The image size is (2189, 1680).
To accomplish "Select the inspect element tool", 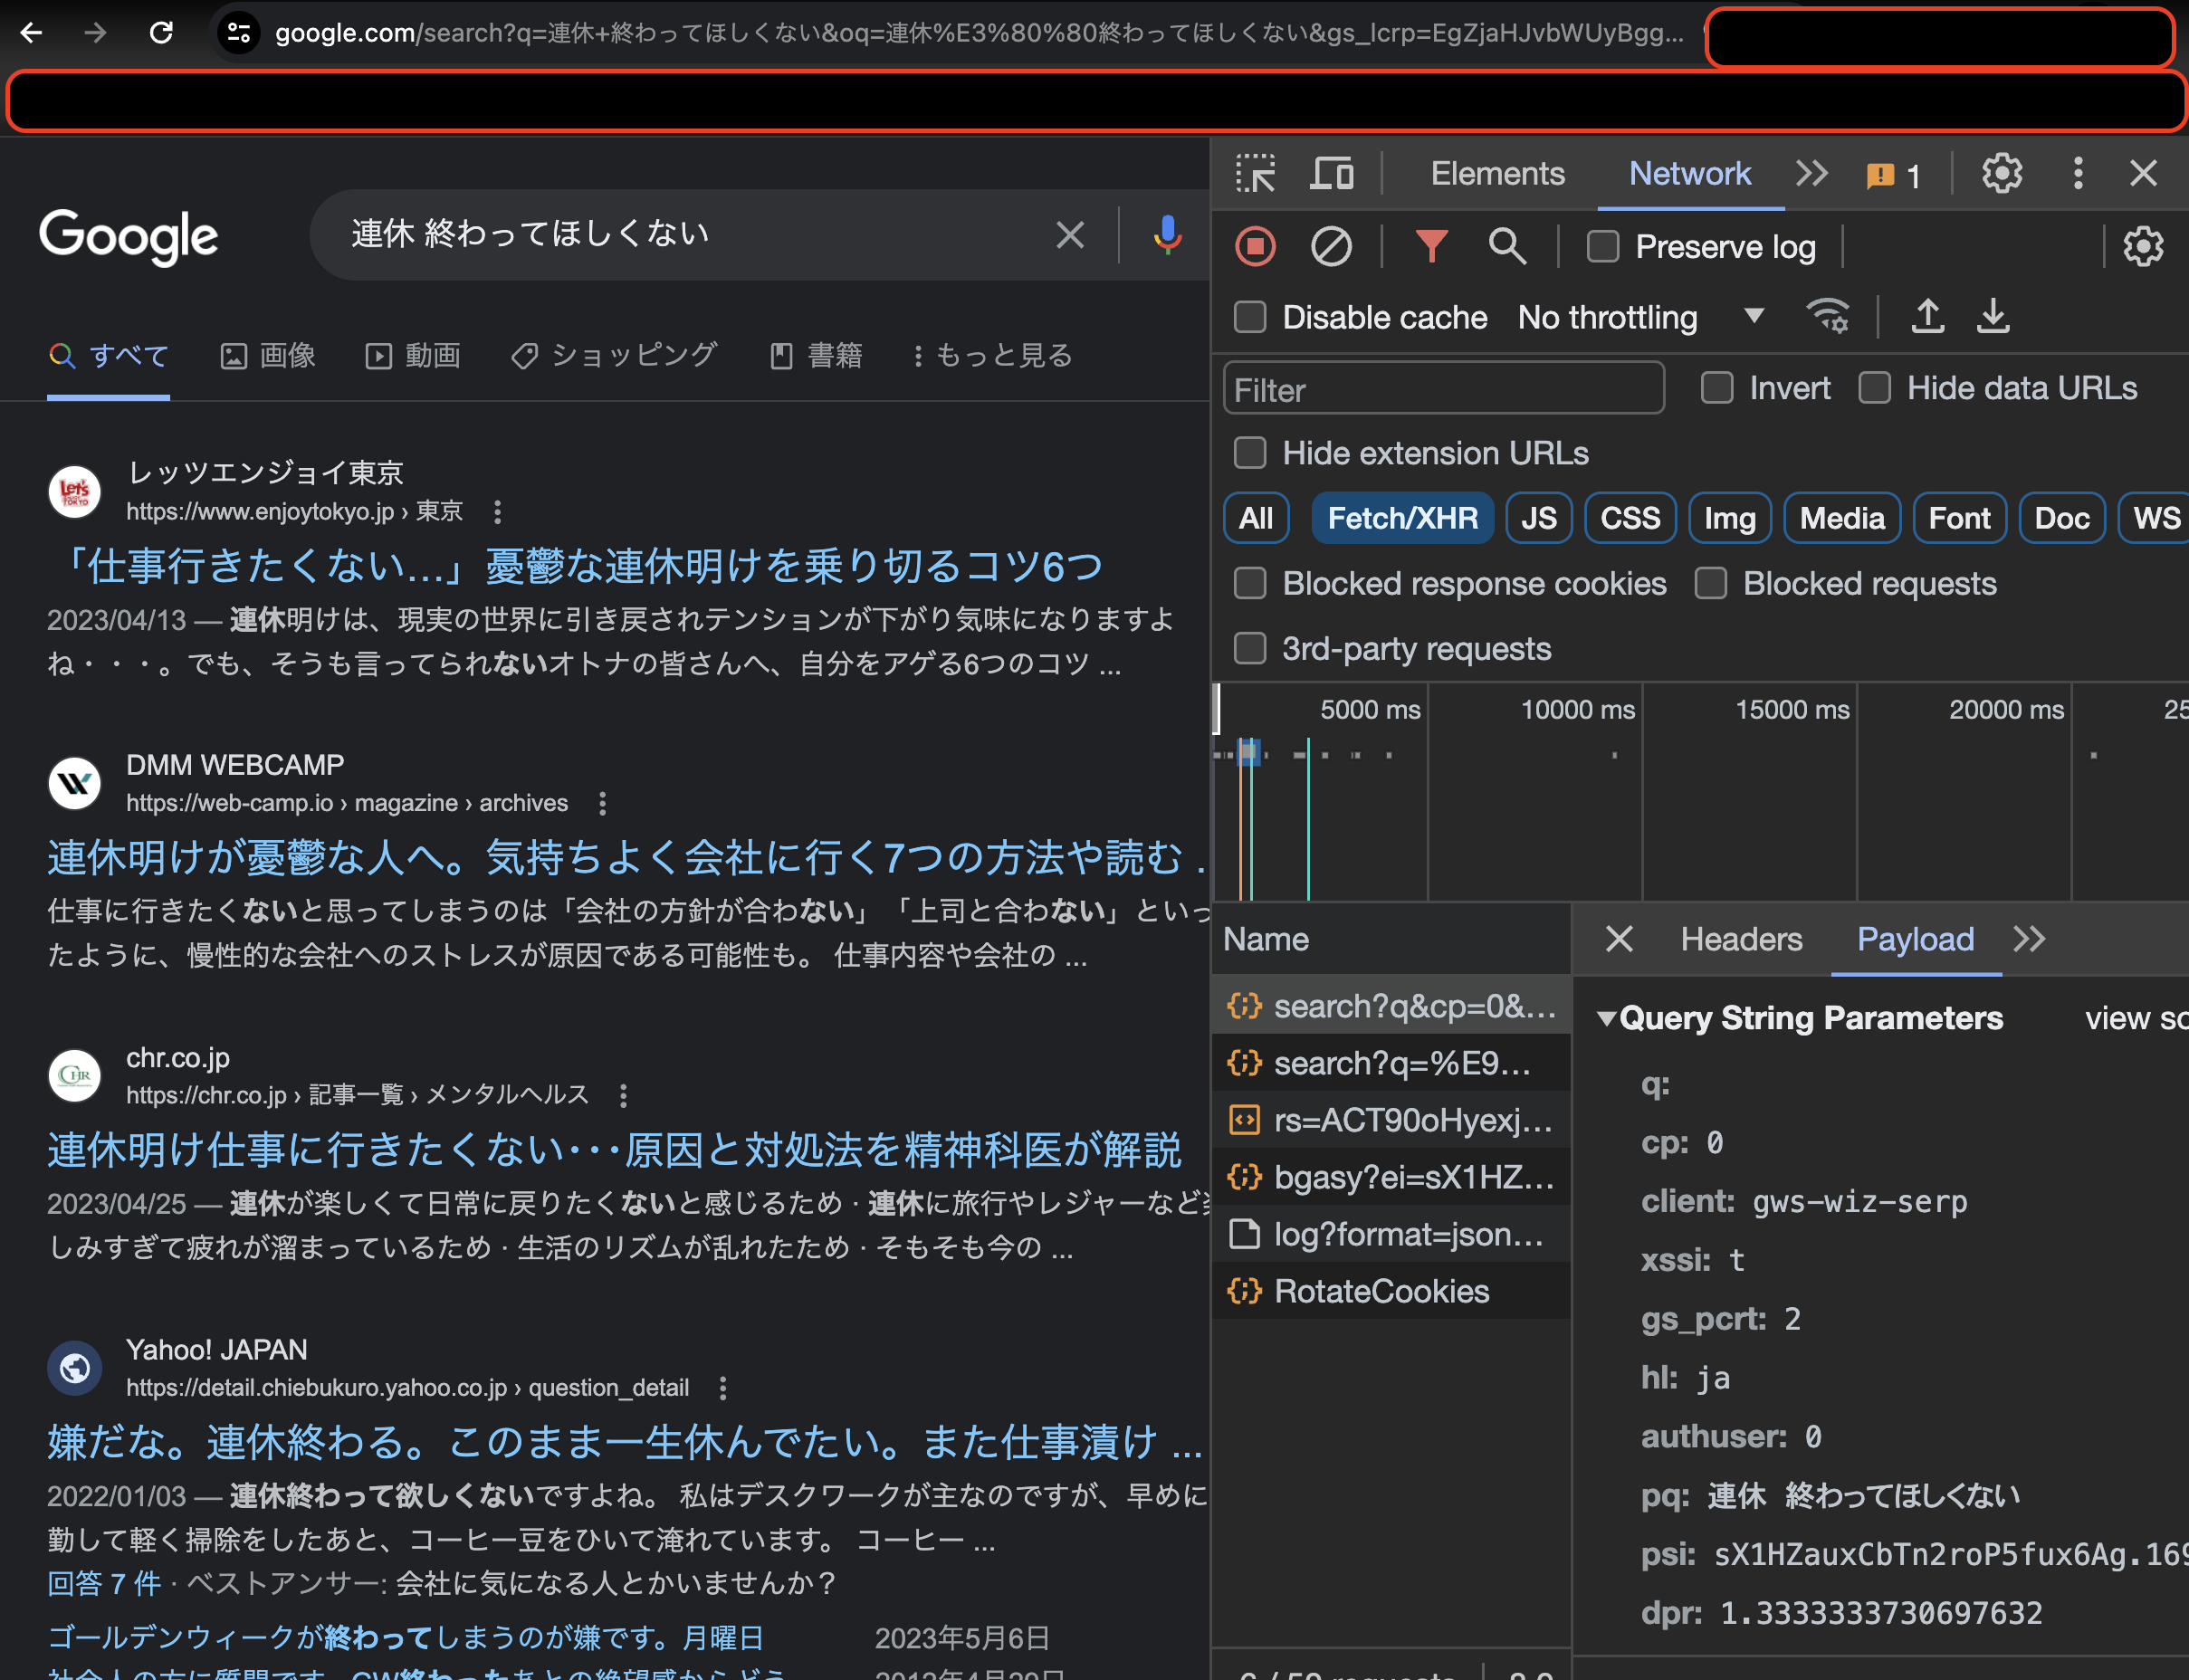I will (1257, 173).
